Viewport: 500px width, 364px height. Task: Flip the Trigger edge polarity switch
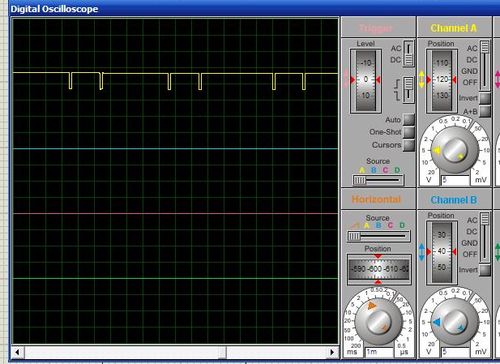click(408, 89)
